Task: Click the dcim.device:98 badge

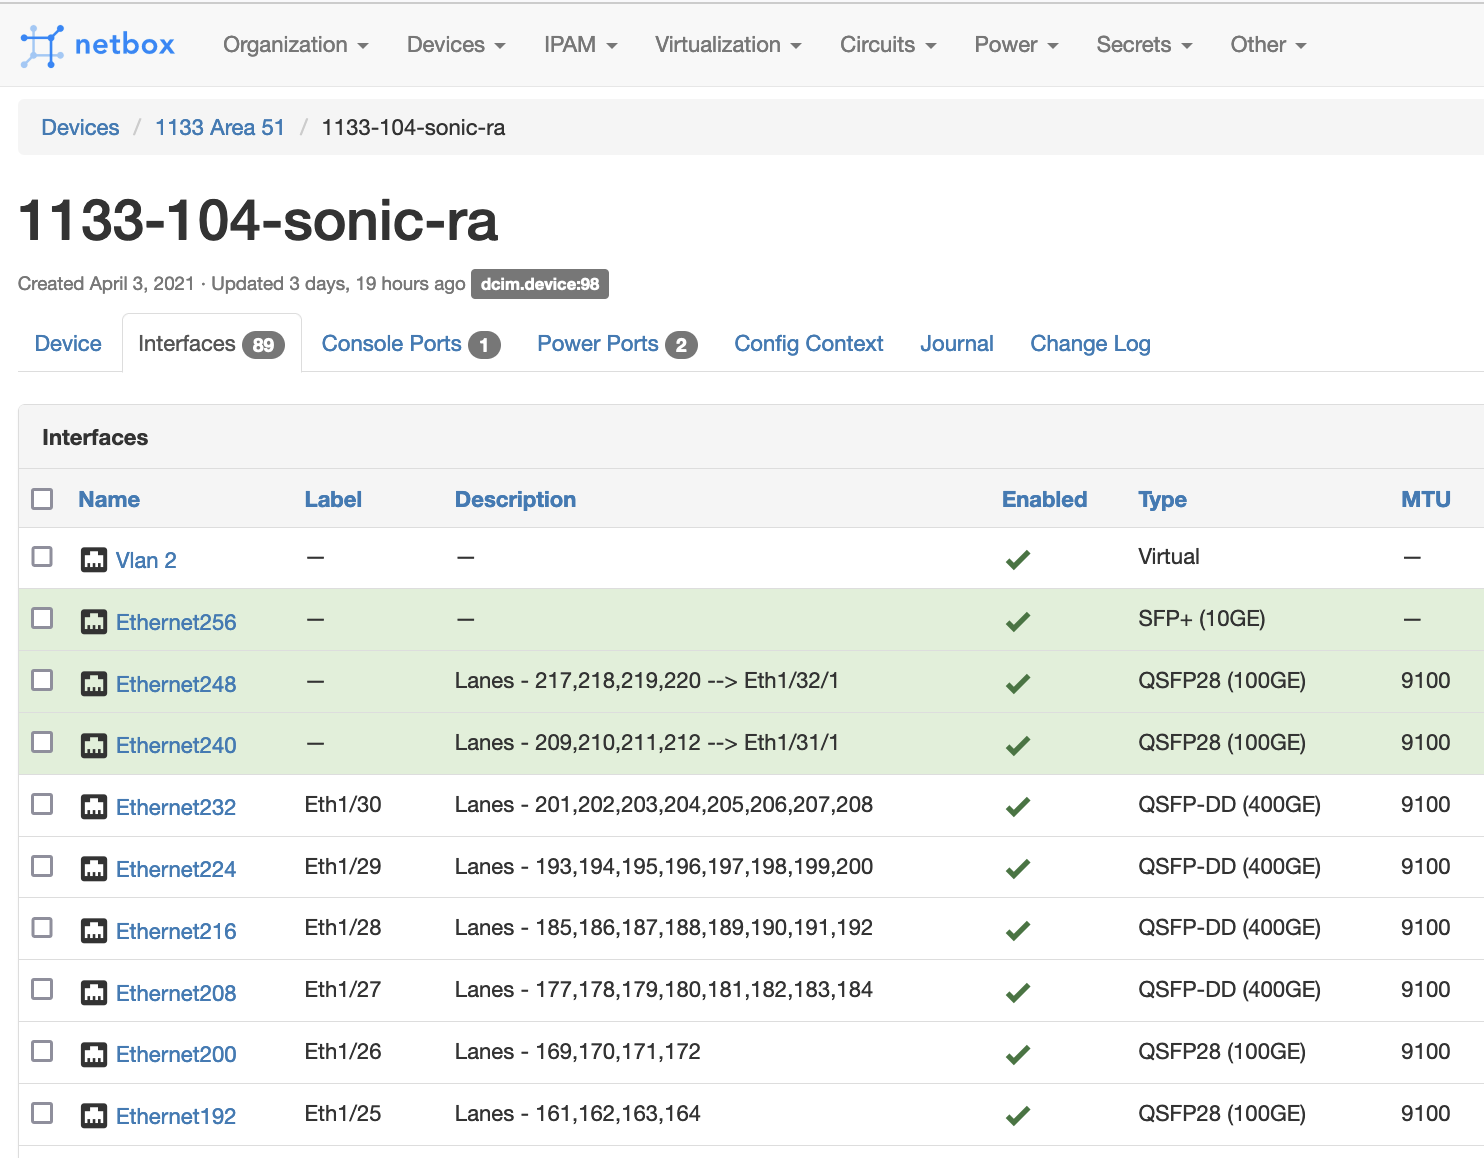Action: point(539,284)
